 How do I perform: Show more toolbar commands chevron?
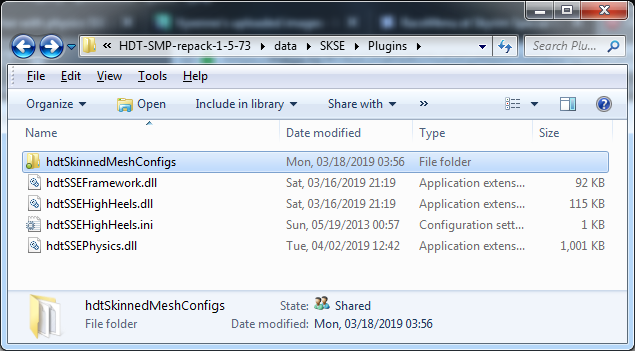coord(424,104)
